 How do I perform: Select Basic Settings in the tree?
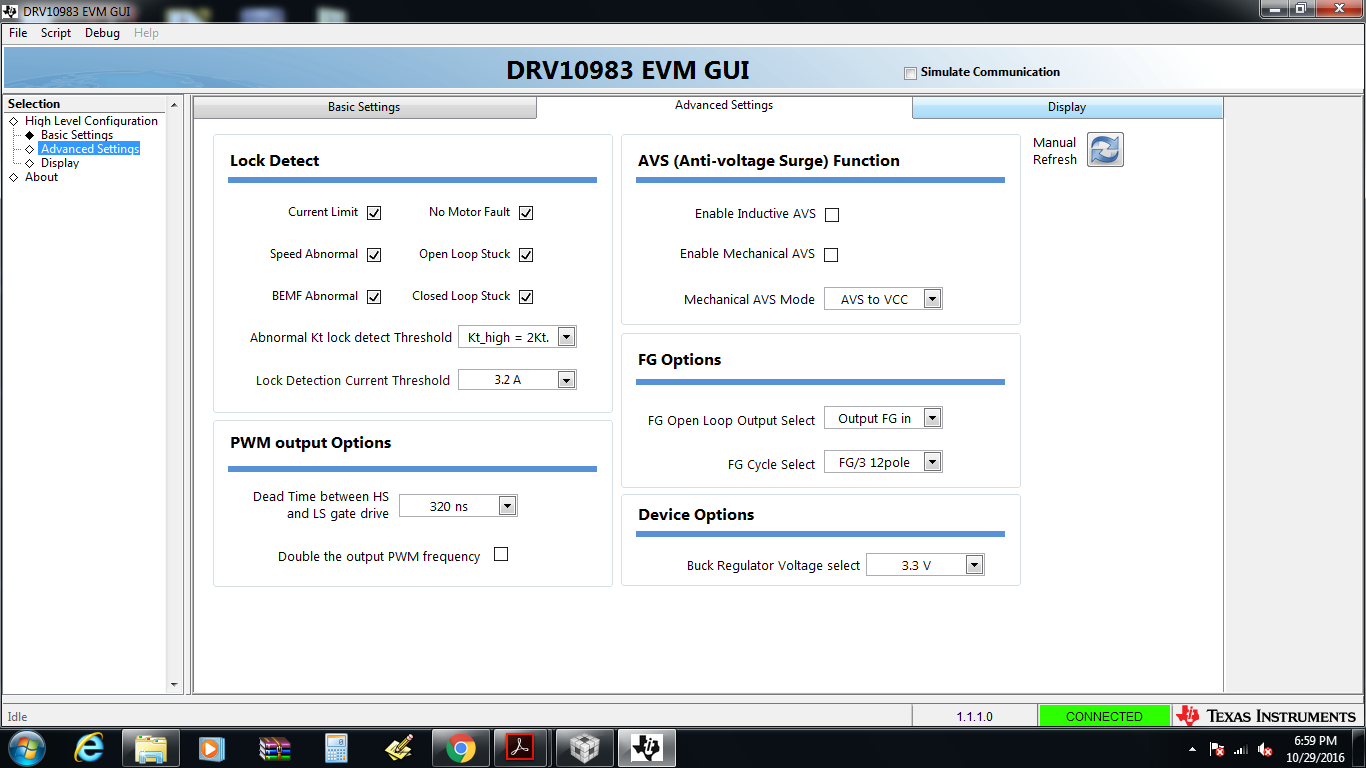77,135
